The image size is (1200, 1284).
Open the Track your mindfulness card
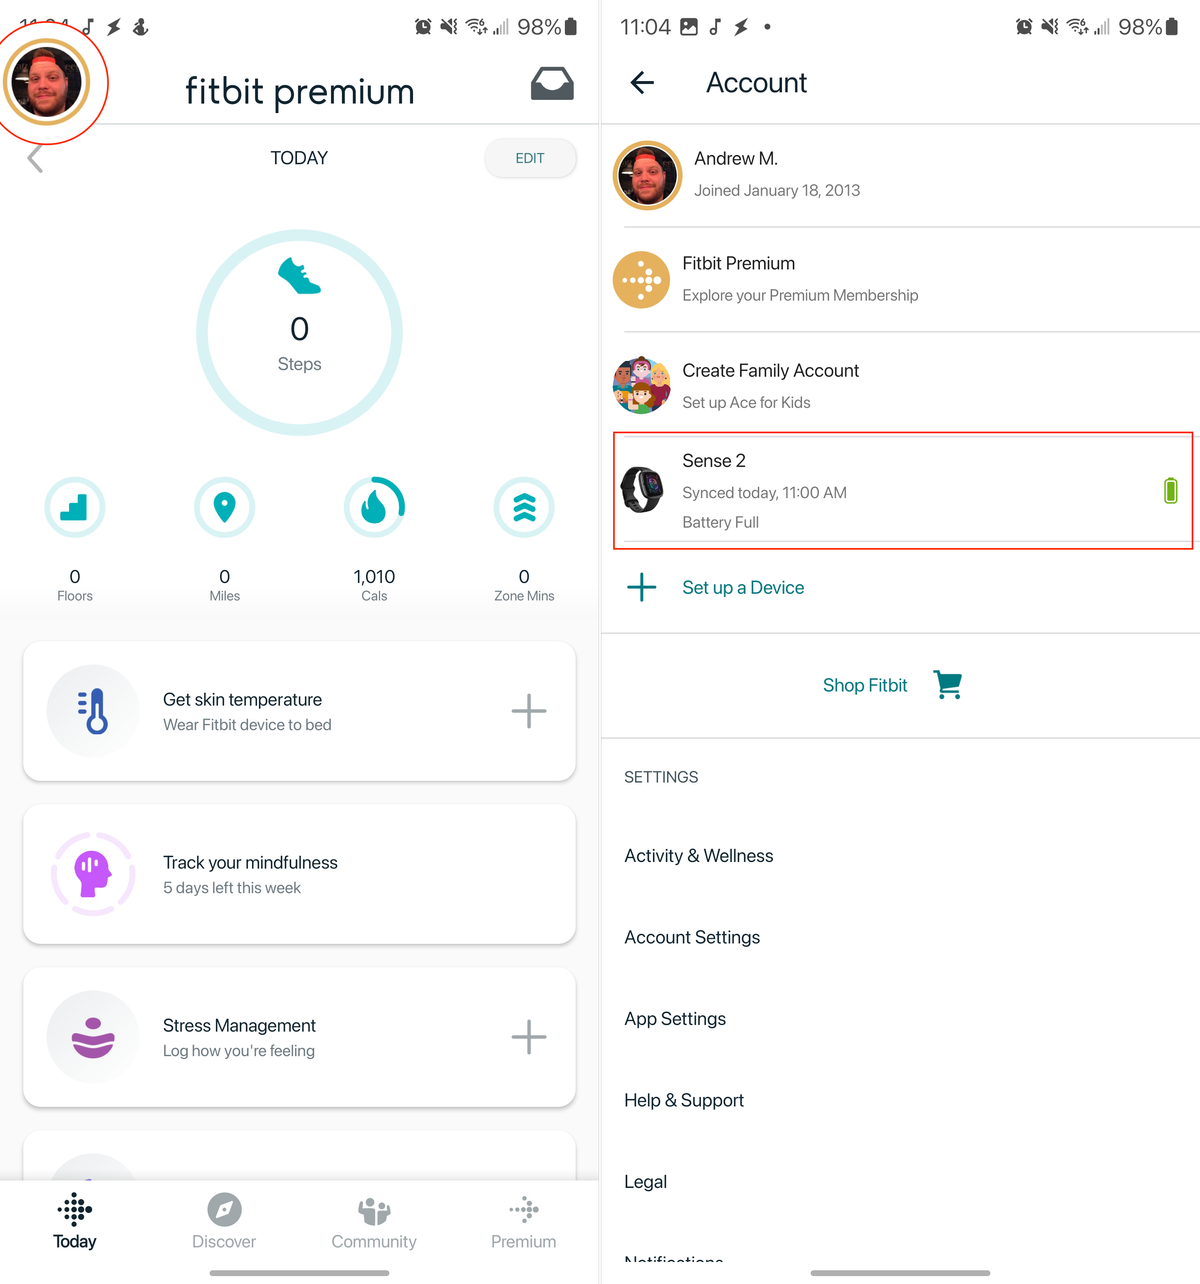(299, 874)
